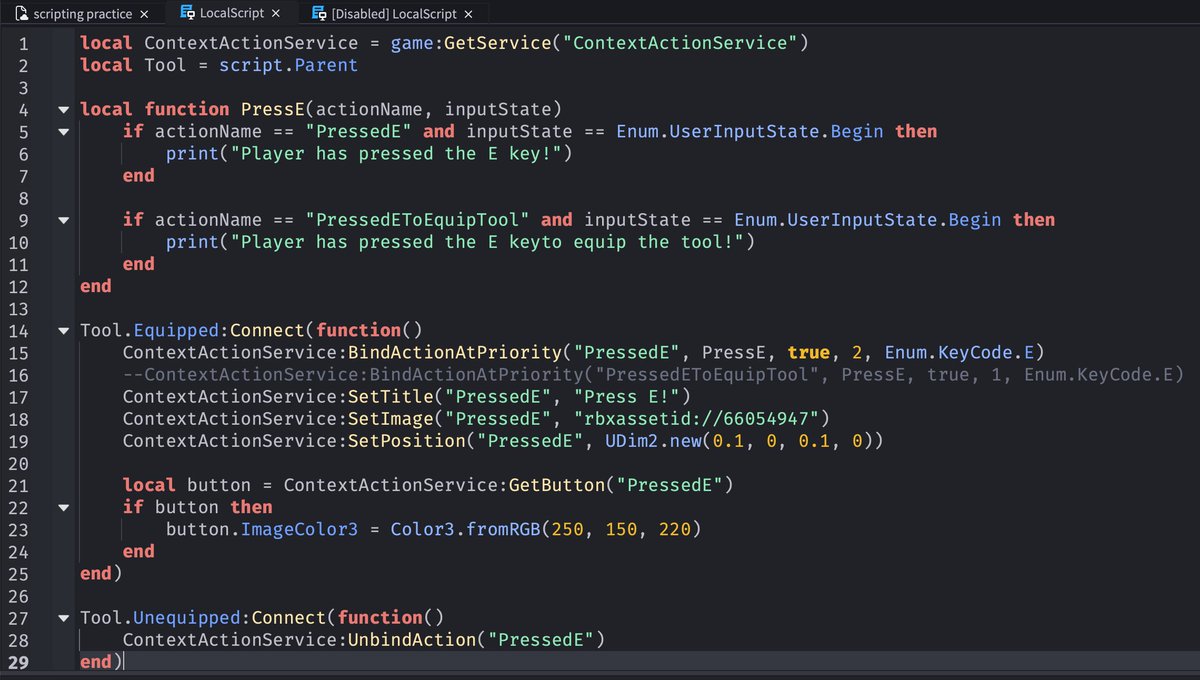Click "Color3.fromRGB" on line 23
Viewport: 1200px width, 680px height.
click(465, 529)
